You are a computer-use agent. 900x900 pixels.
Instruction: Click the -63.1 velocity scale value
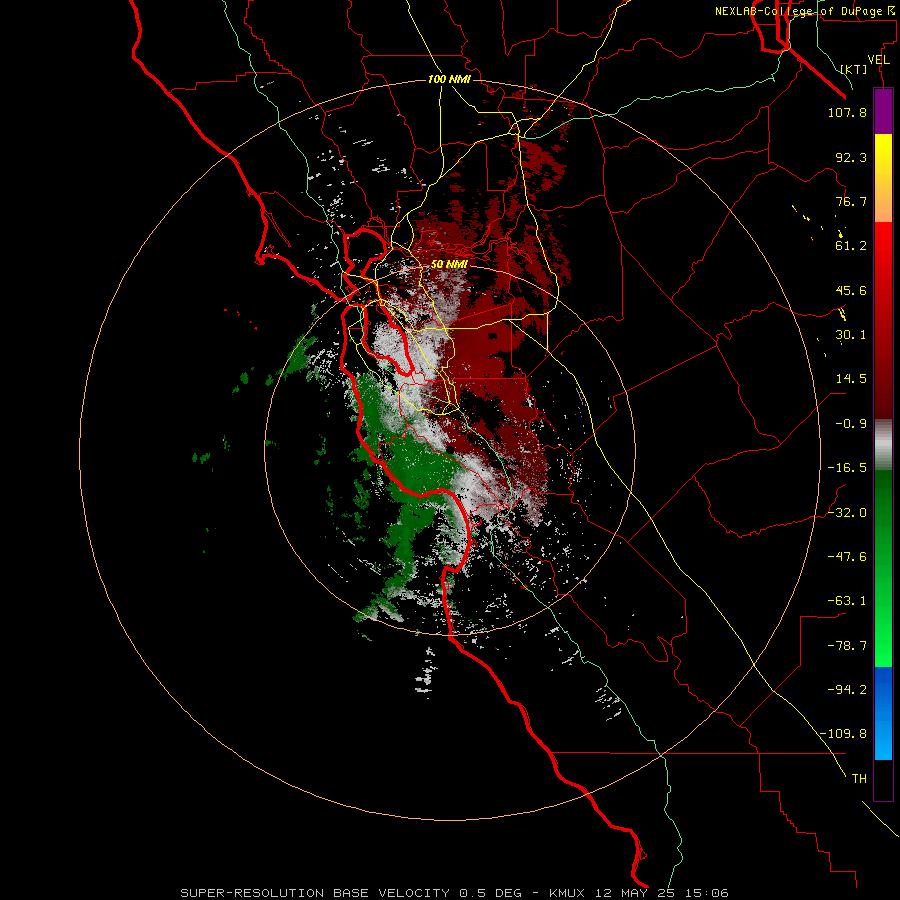(847, 601)
